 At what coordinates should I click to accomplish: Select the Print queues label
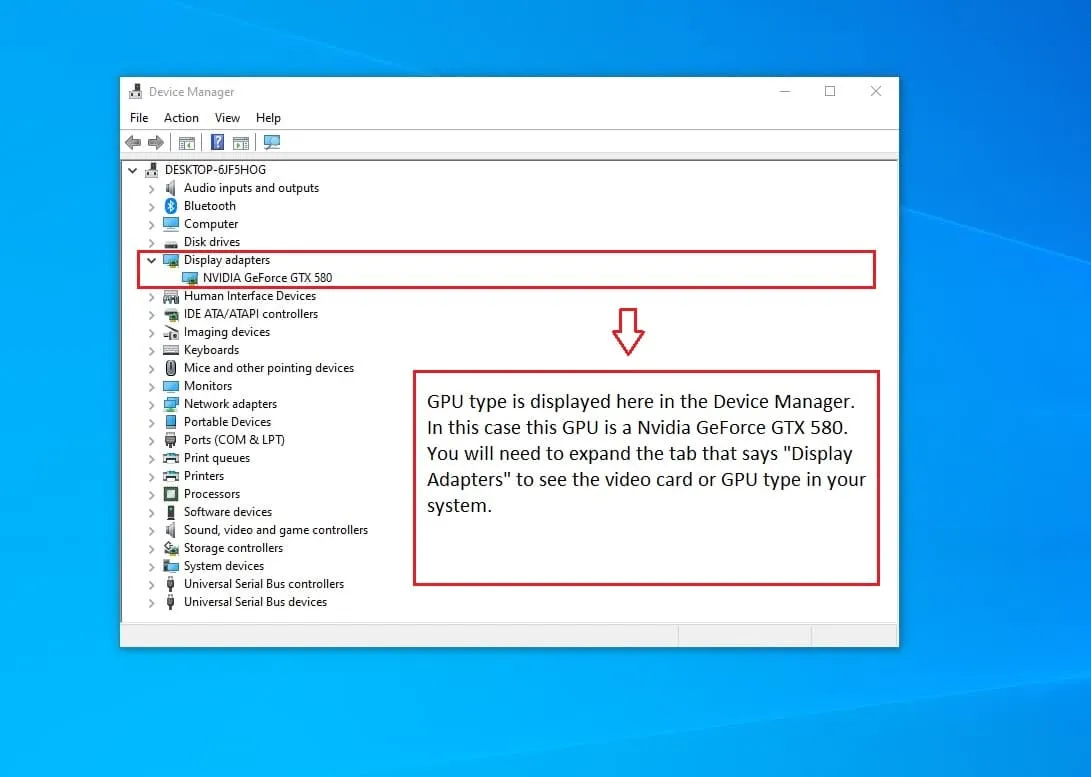[x=217, y=458]
